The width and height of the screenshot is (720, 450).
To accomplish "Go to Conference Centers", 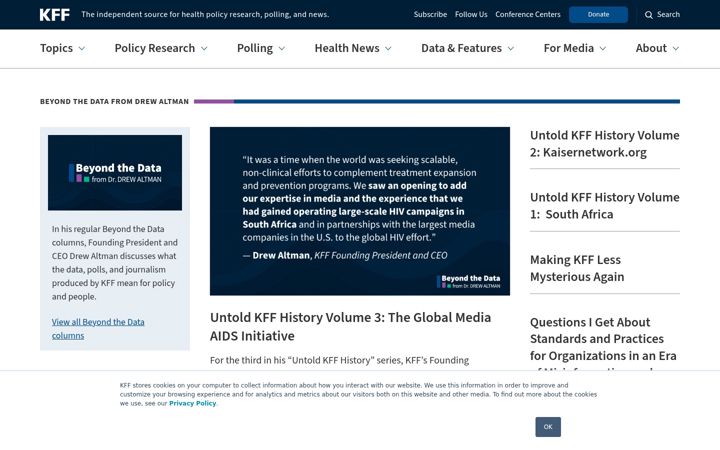I will [528, 14].
